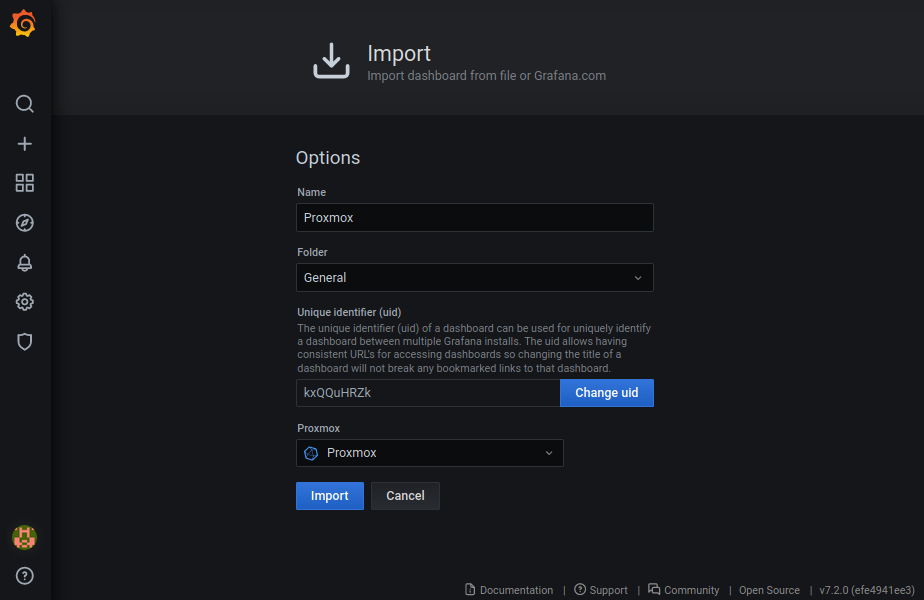Open the Grafana home logo

[23, 24]
